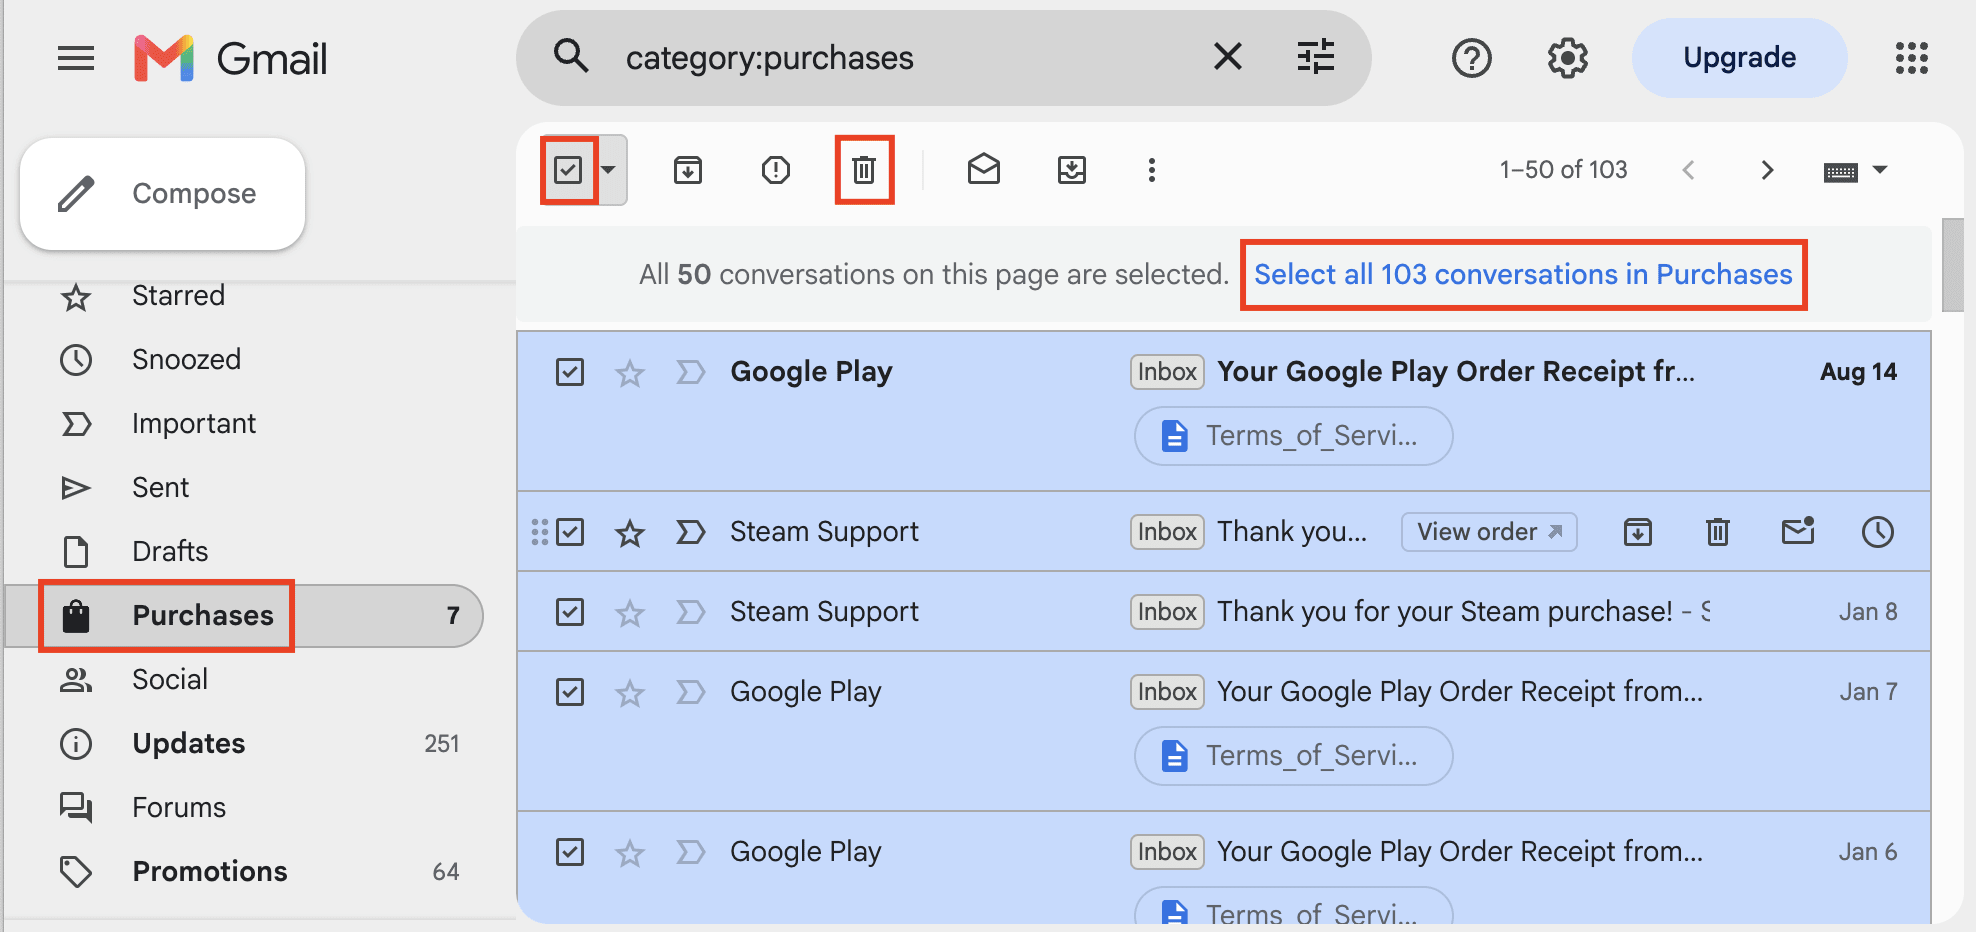Archive selected conversations in the toolbar
This screenshot has height=932, width=1976.
click(688, 170)
